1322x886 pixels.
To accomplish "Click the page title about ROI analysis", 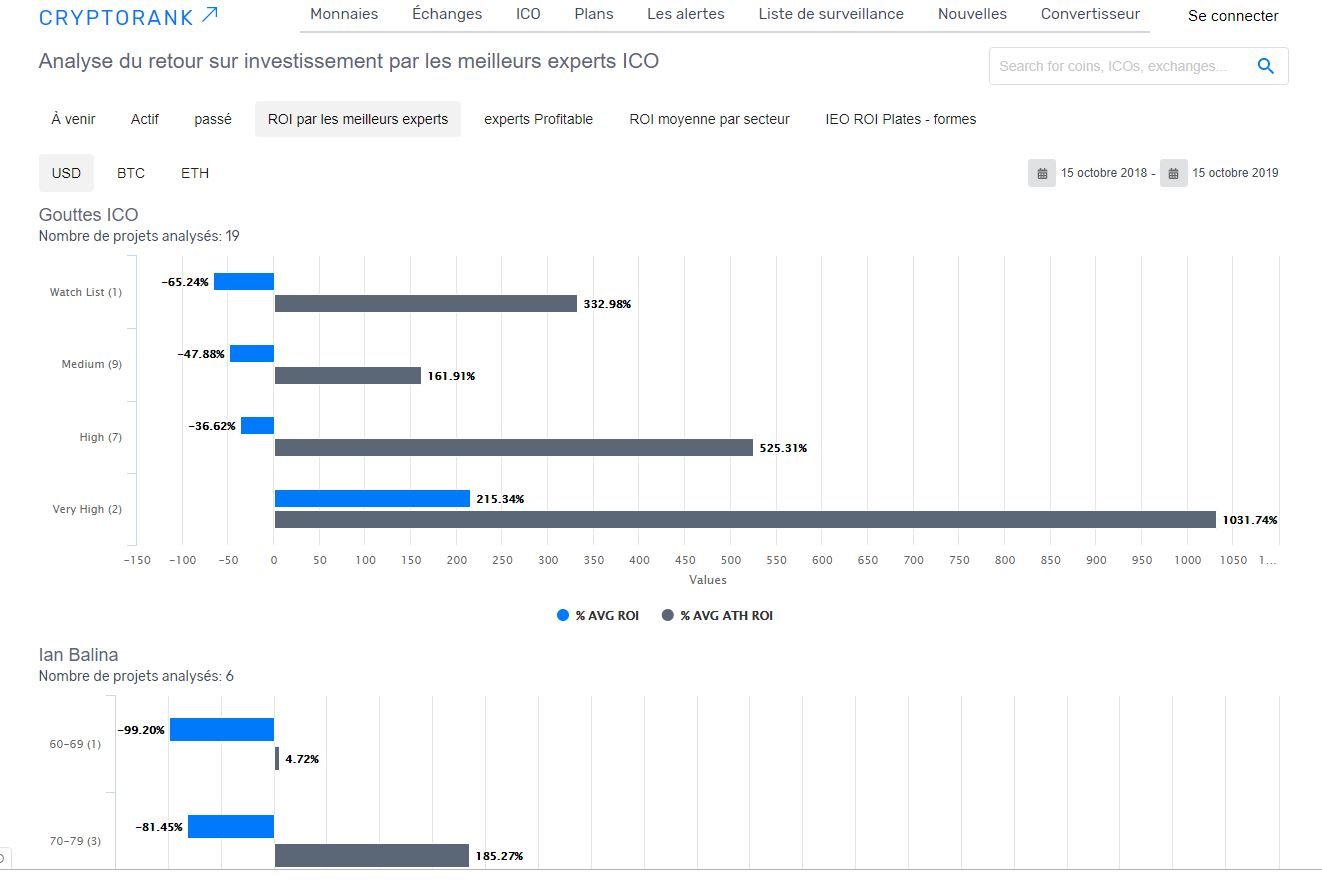I will point(349,61).
